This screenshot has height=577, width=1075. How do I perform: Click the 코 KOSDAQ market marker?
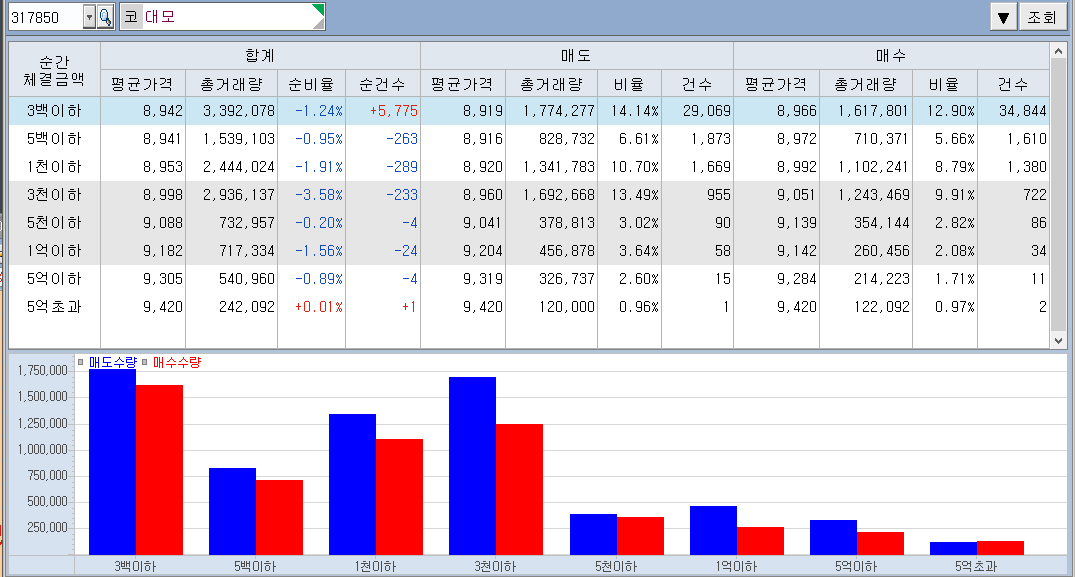(x=131, y=17)
